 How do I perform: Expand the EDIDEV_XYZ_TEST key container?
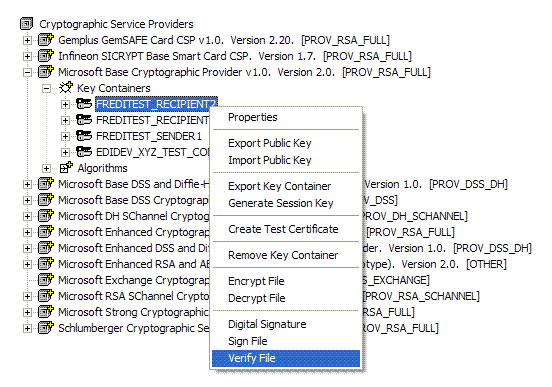pyautogui.click(x=65, y=152)
